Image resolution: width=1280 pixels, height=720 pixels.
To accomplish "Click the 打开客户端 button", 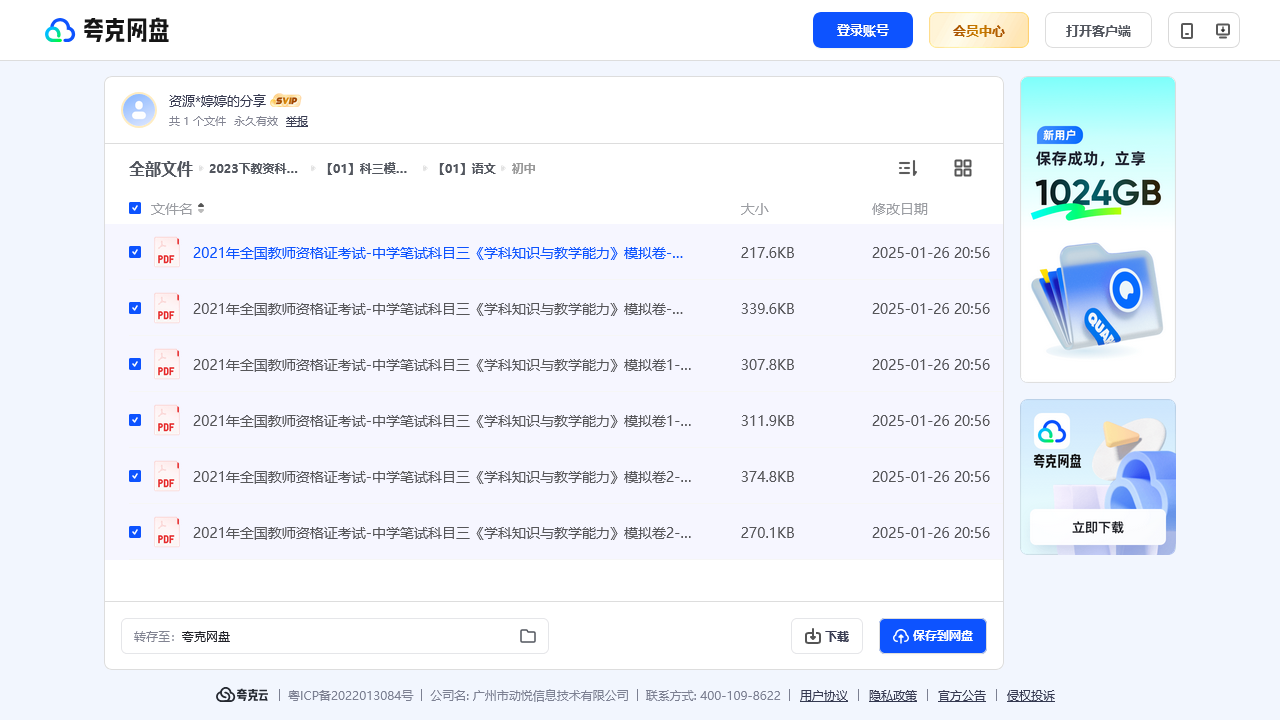I will pos(1098,30).
